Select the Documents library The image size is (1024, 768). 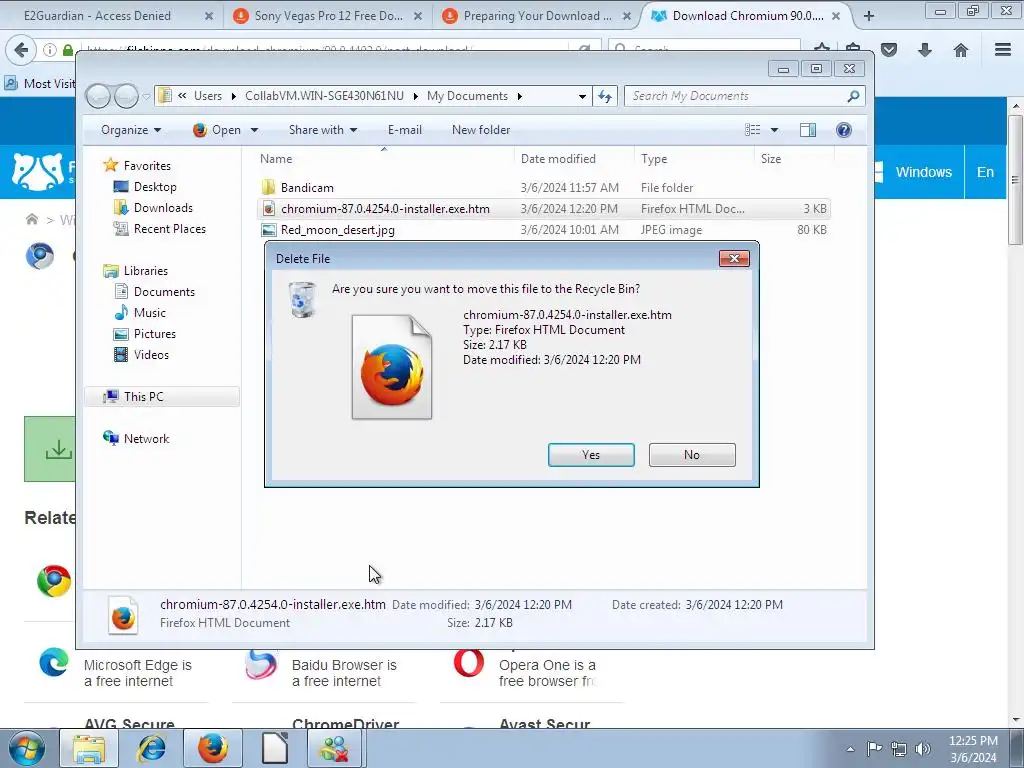[164, 292]
